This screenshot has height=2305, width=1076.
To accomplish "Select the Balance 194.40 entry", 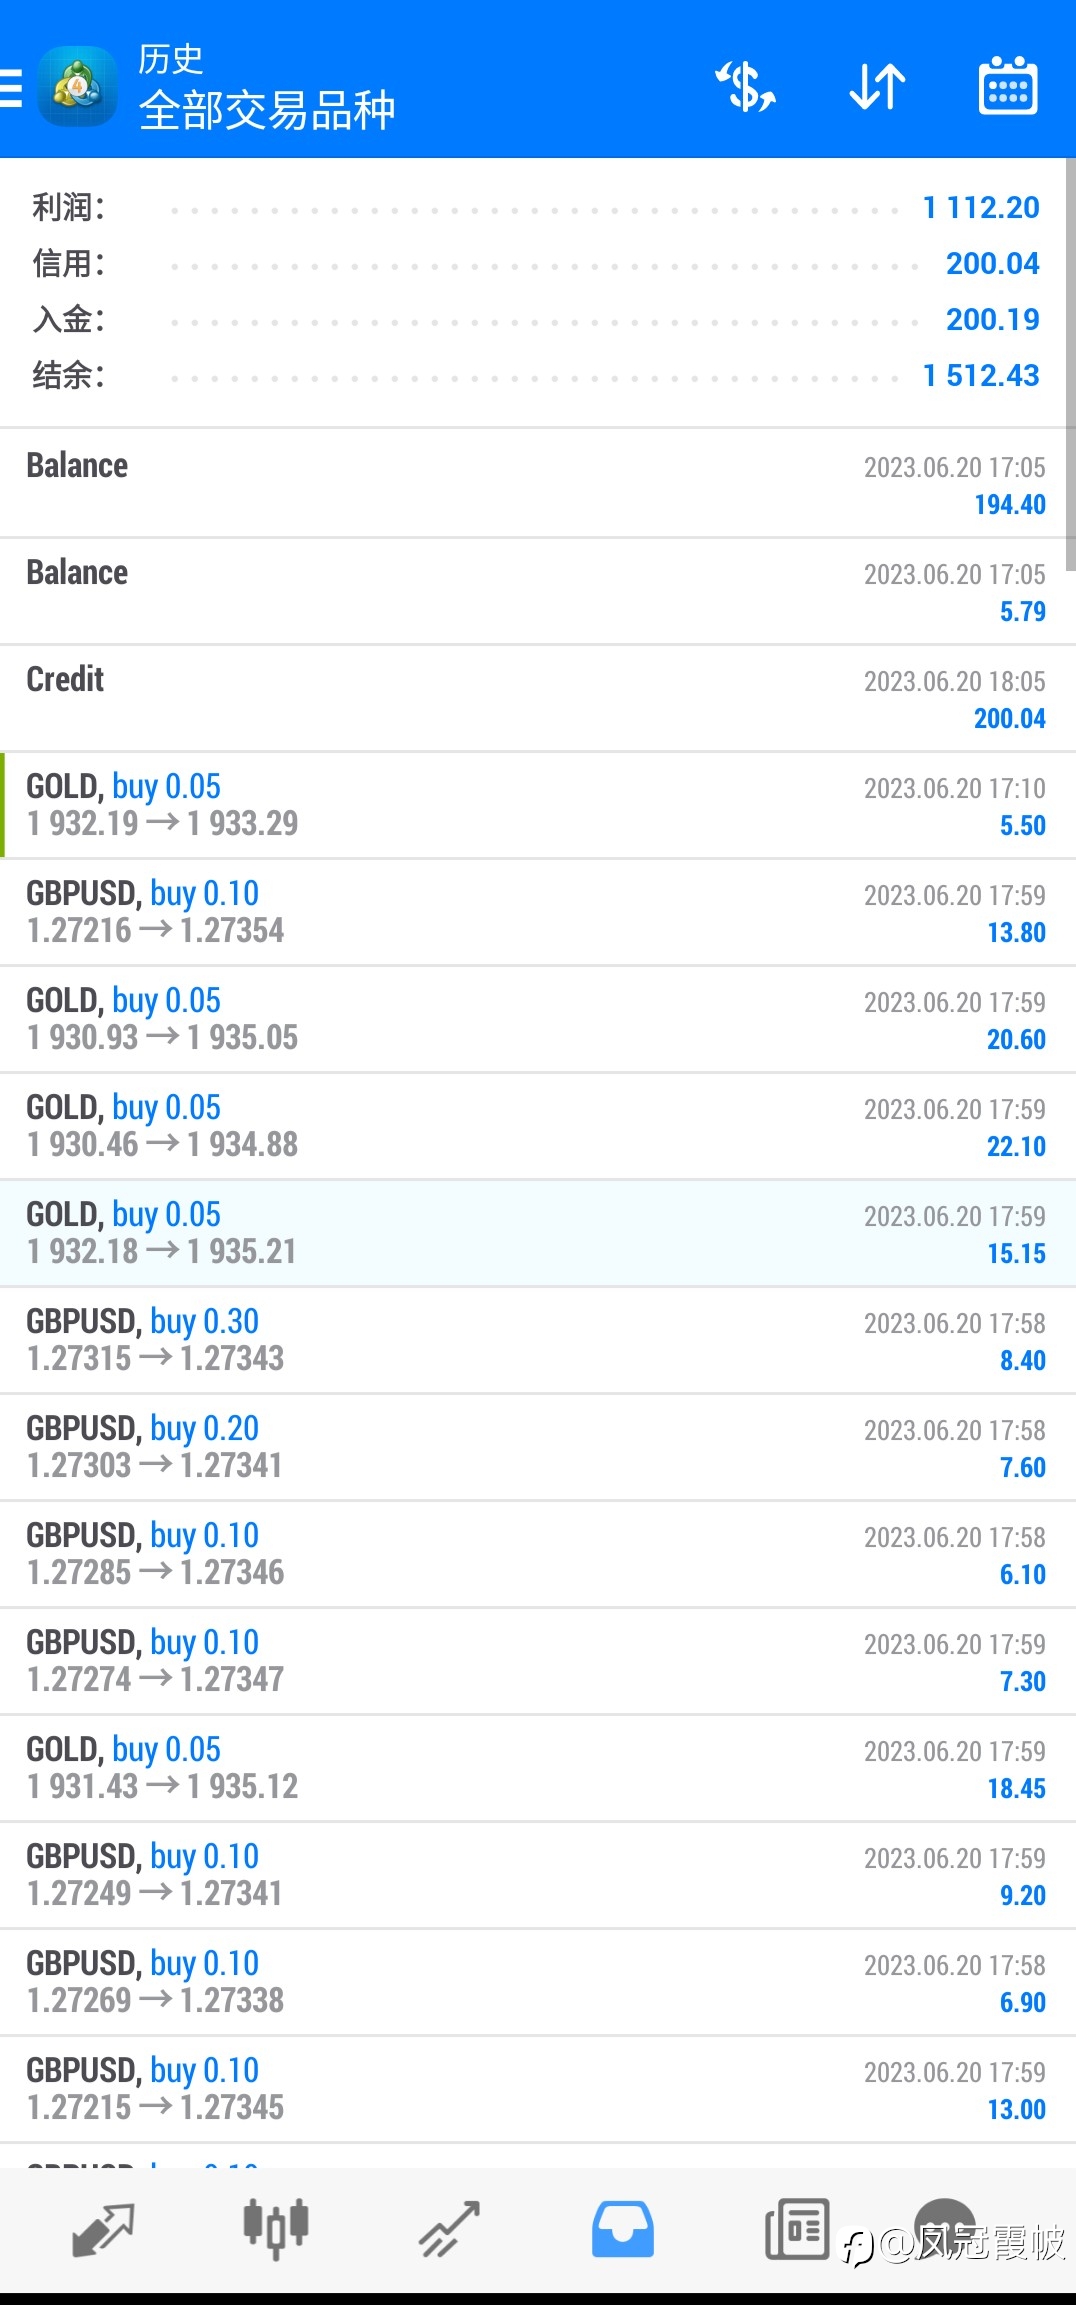I will [x=538, y=484].
